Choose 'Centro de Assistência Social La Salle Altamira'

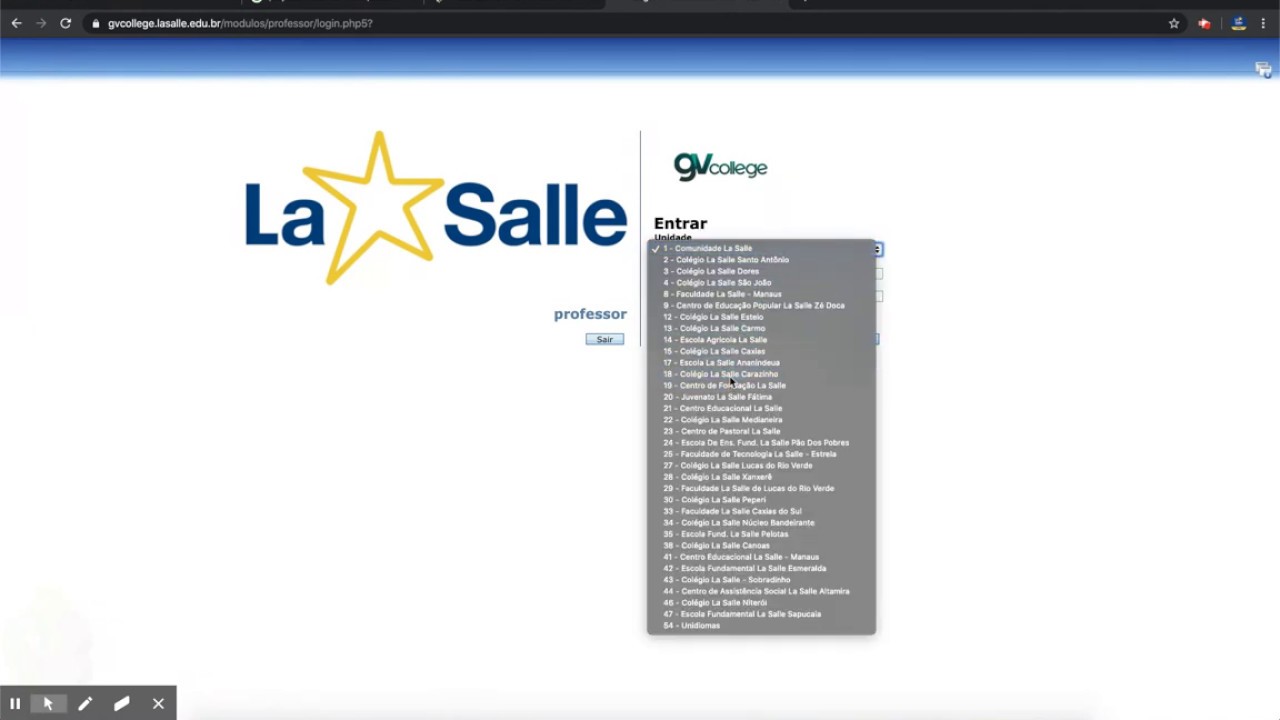[761, 591]
